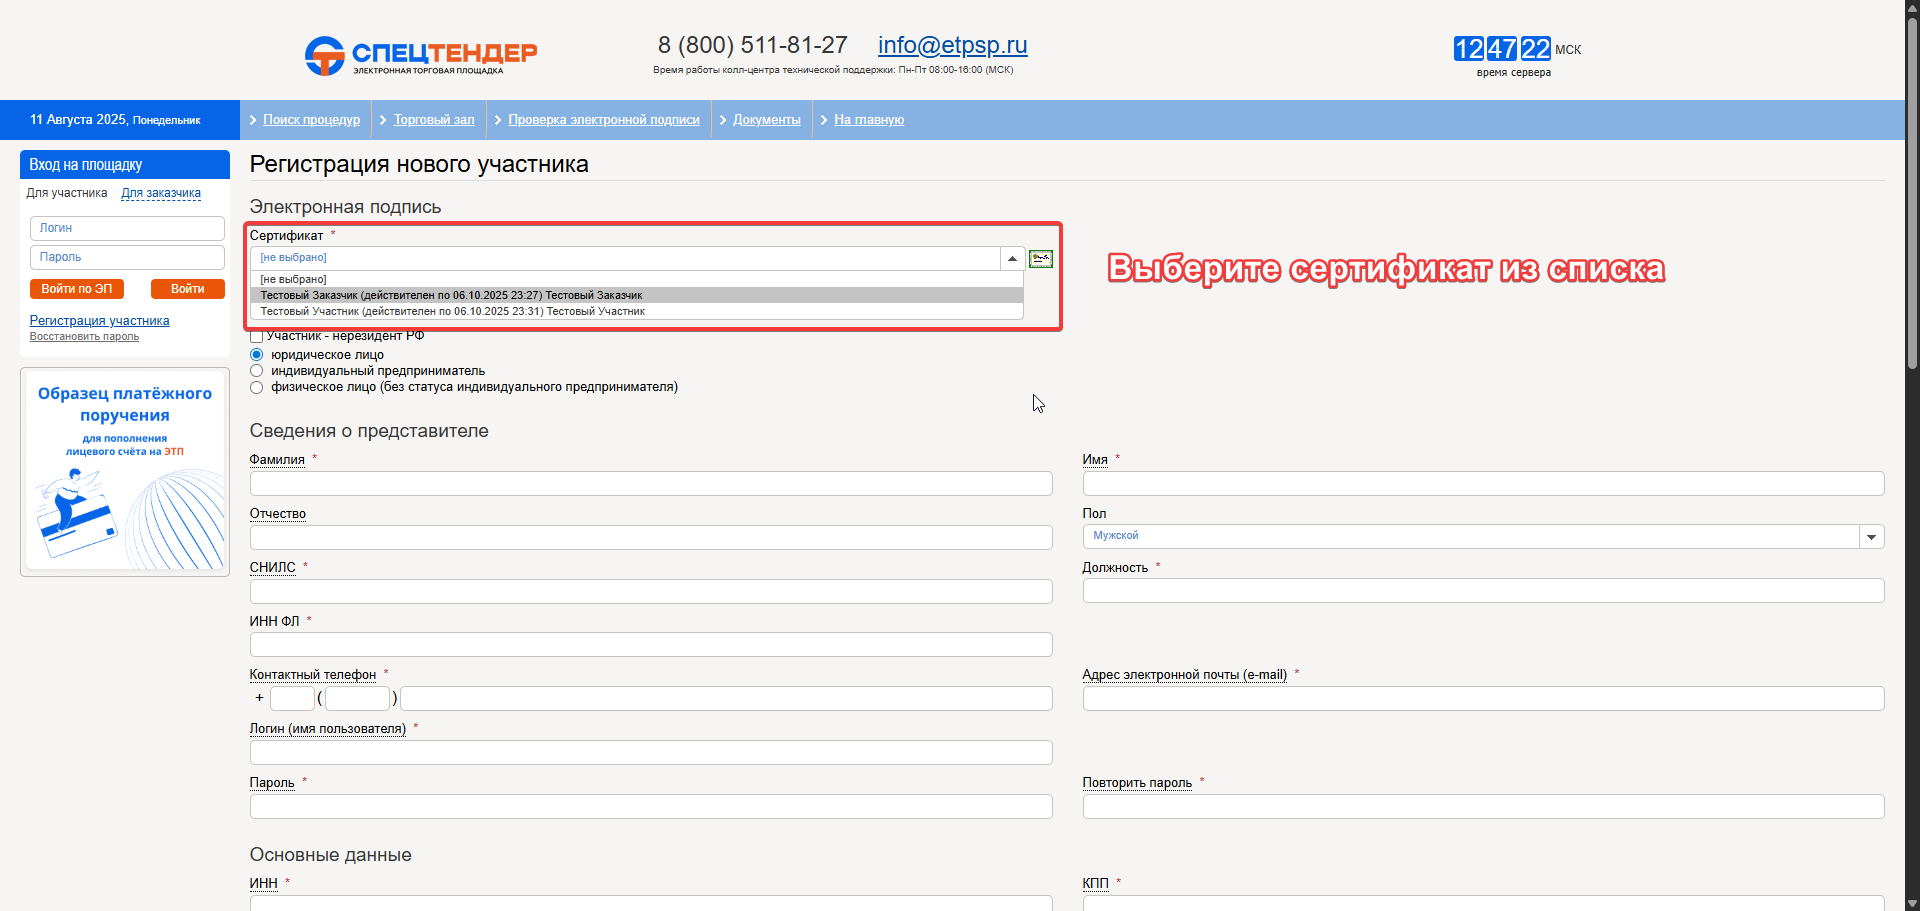The image size is (1920, 911).
Task: Click certificate refresh icon beside dropdown
Action: (1041, 259)
